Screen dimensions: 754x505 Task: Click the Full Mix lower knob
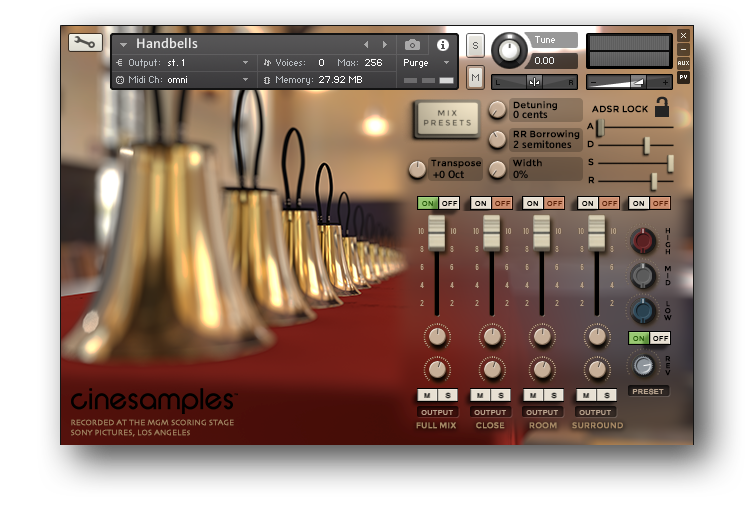click(x=437, y=370)
